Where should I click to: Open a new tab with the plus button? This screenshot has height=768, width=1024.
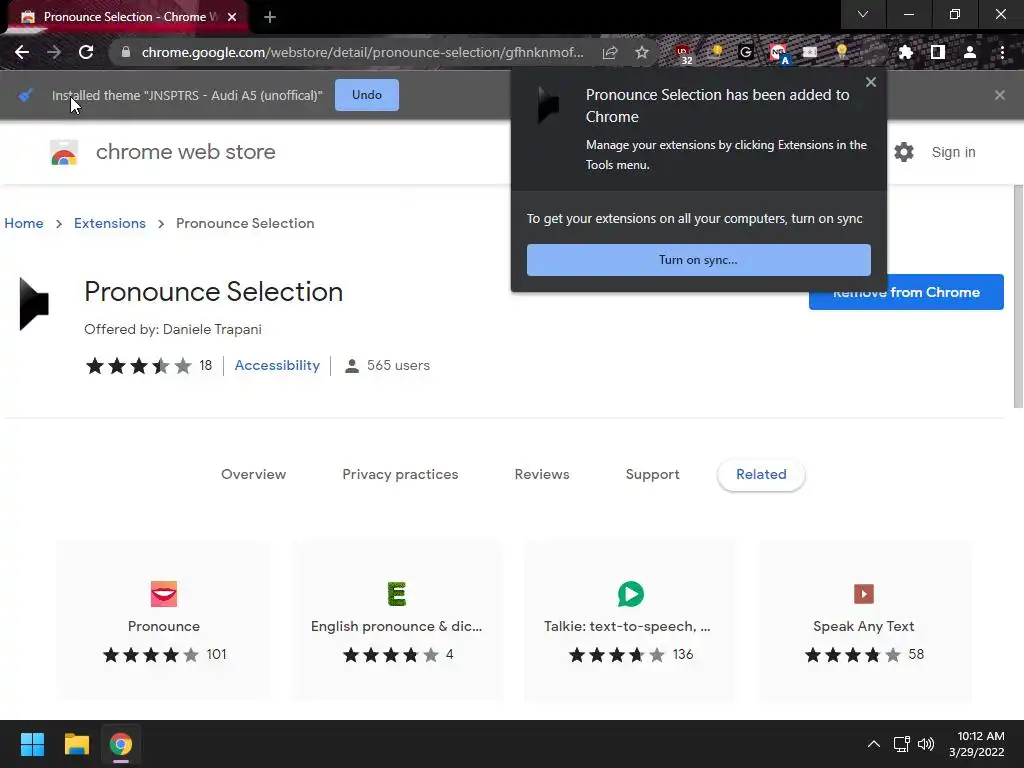[x=270, y=17]
